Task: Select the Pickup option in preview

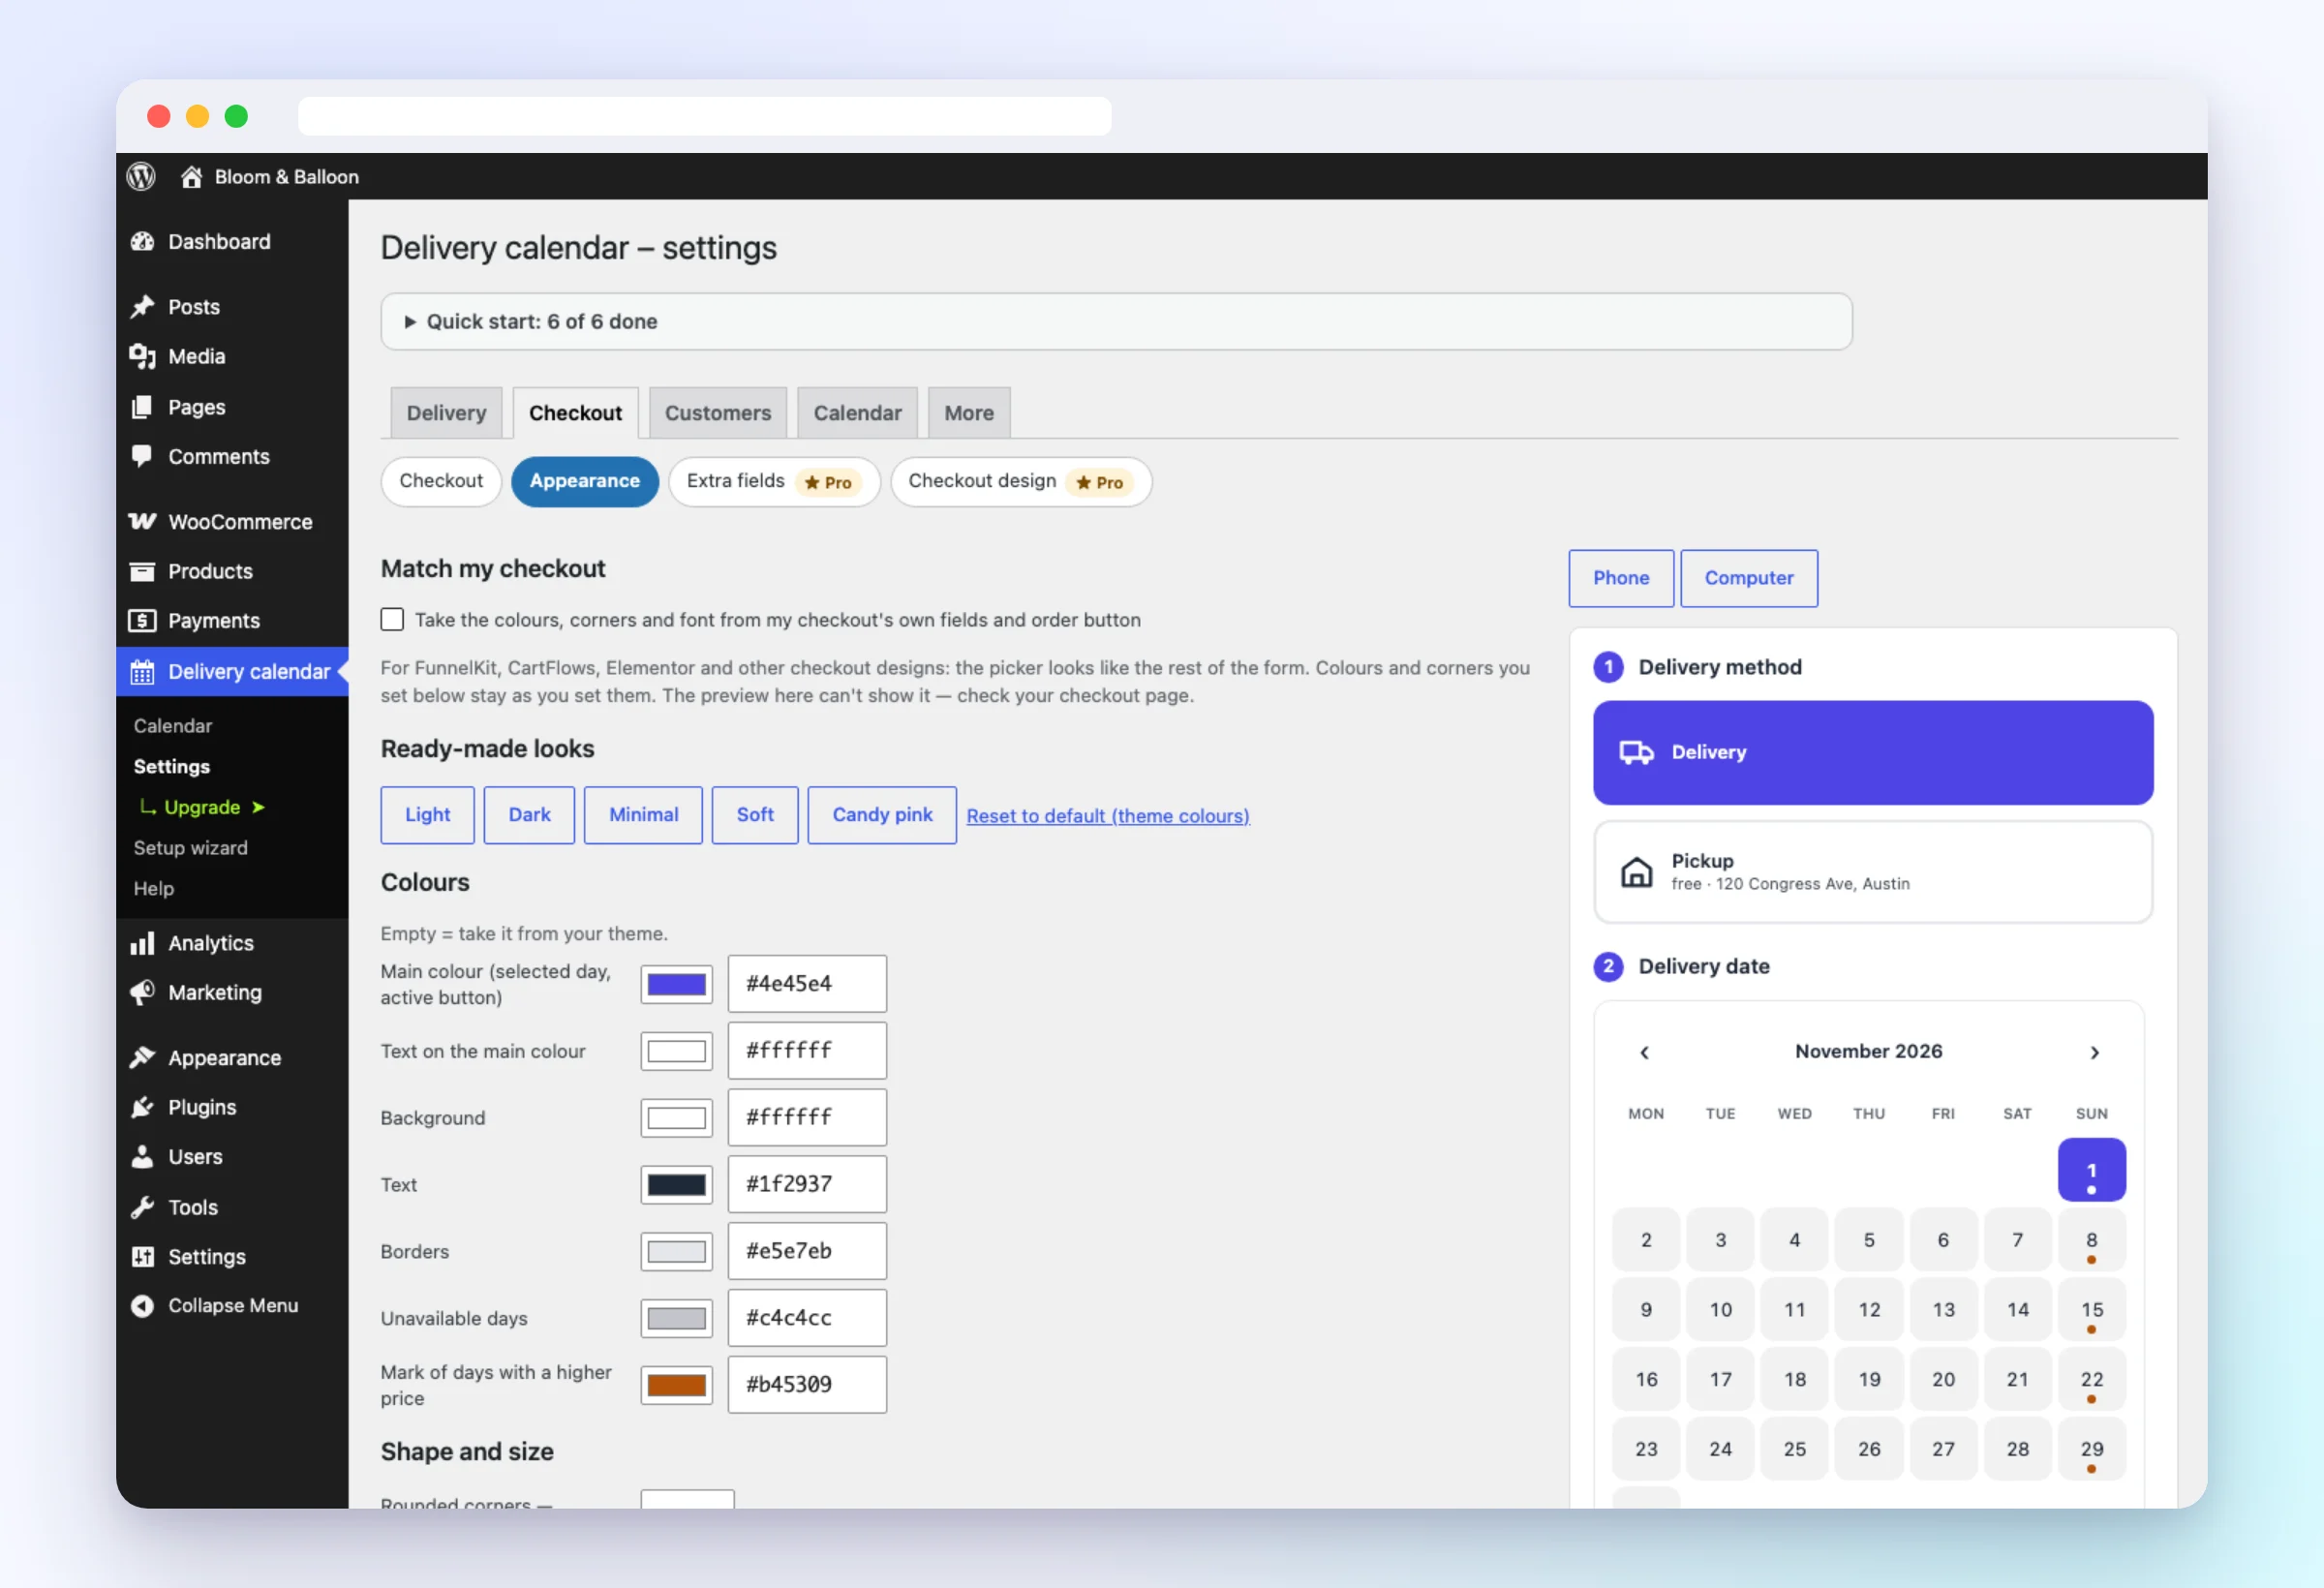Action: pos(1873,872)
